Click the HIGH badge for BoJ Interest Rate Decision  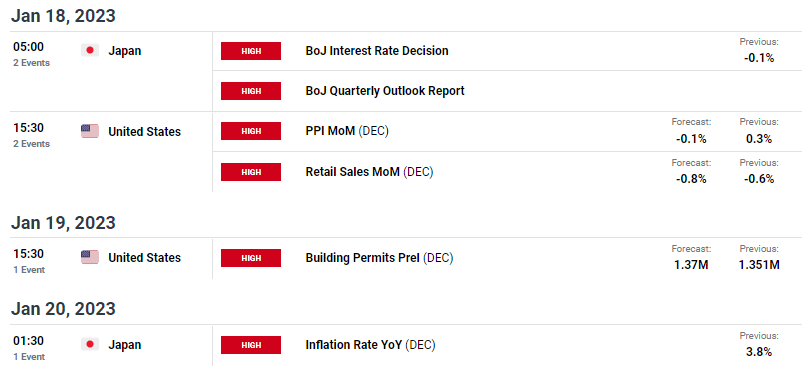[x=251, y=51]
